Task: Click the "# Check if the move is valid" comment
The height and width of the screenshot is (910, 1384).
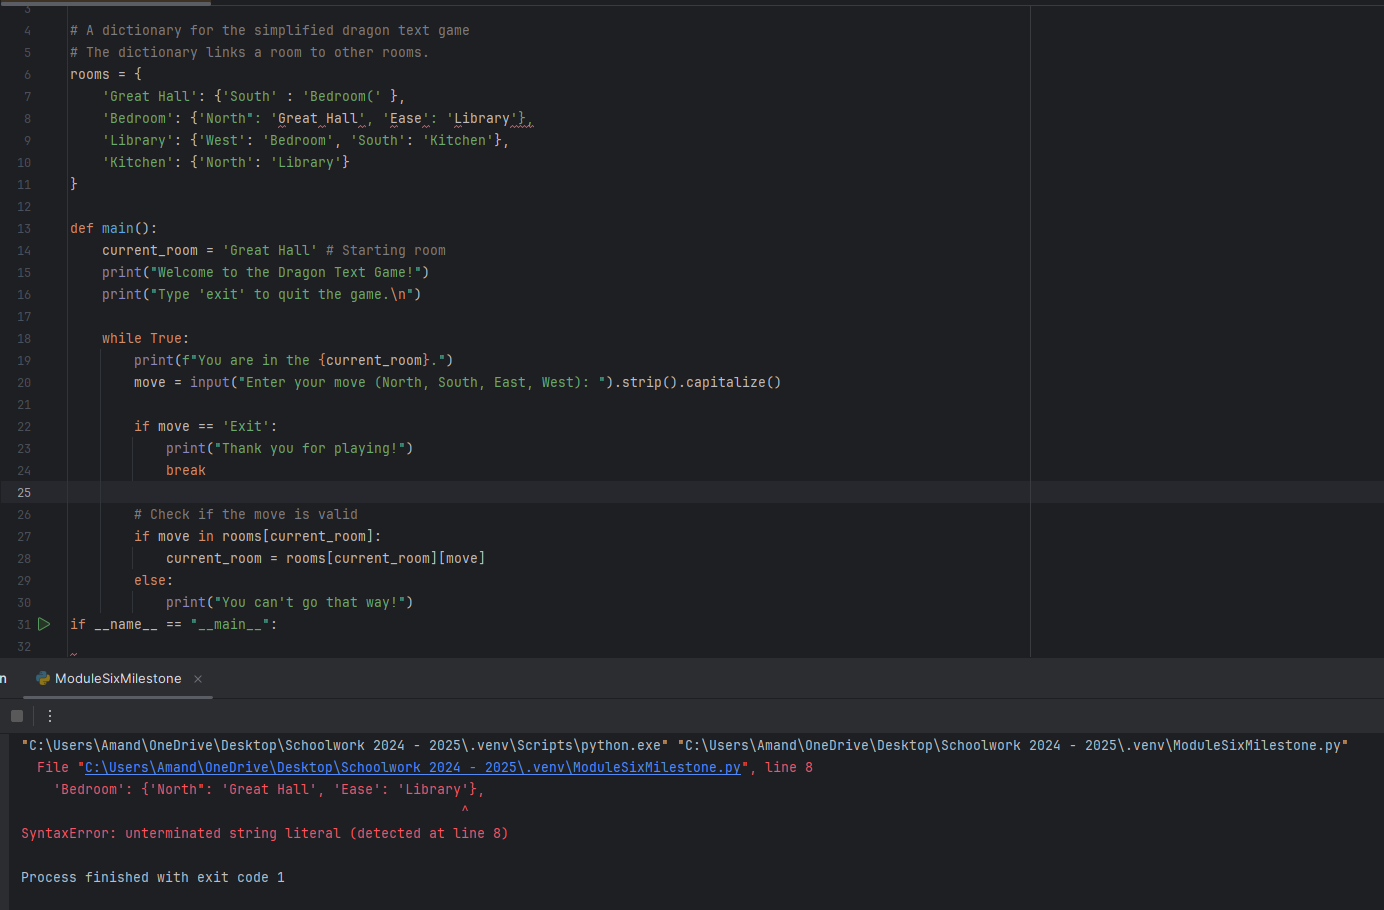Action: (x=246, y=515)
